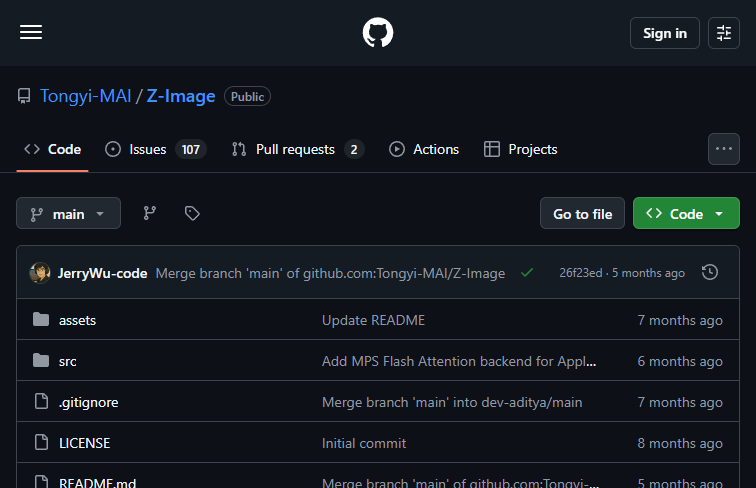The height and width of the screenshot is (488, 756).
Task: Open the hamburger navigation menu
Action: 31,32
